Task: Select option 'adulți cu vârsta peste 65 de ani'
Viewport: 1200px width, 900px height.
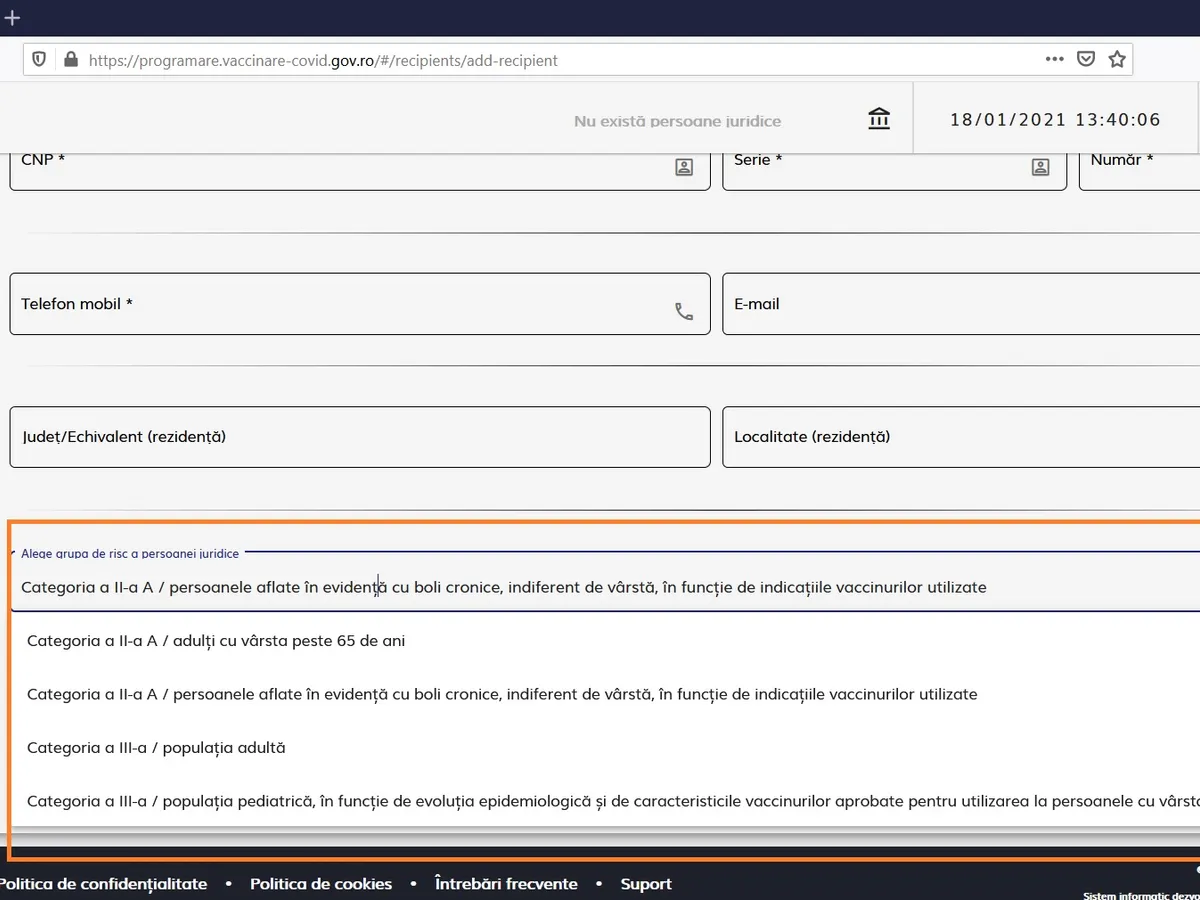Action: pyautogui.click(x=216, y=641)
